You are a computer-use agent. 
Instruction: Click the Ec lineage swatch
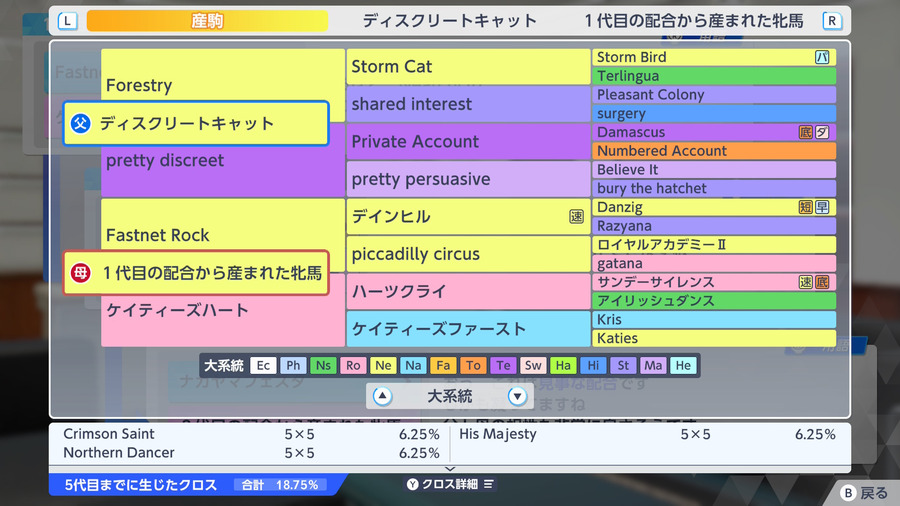pyautogui.click(x=263, y=365)
